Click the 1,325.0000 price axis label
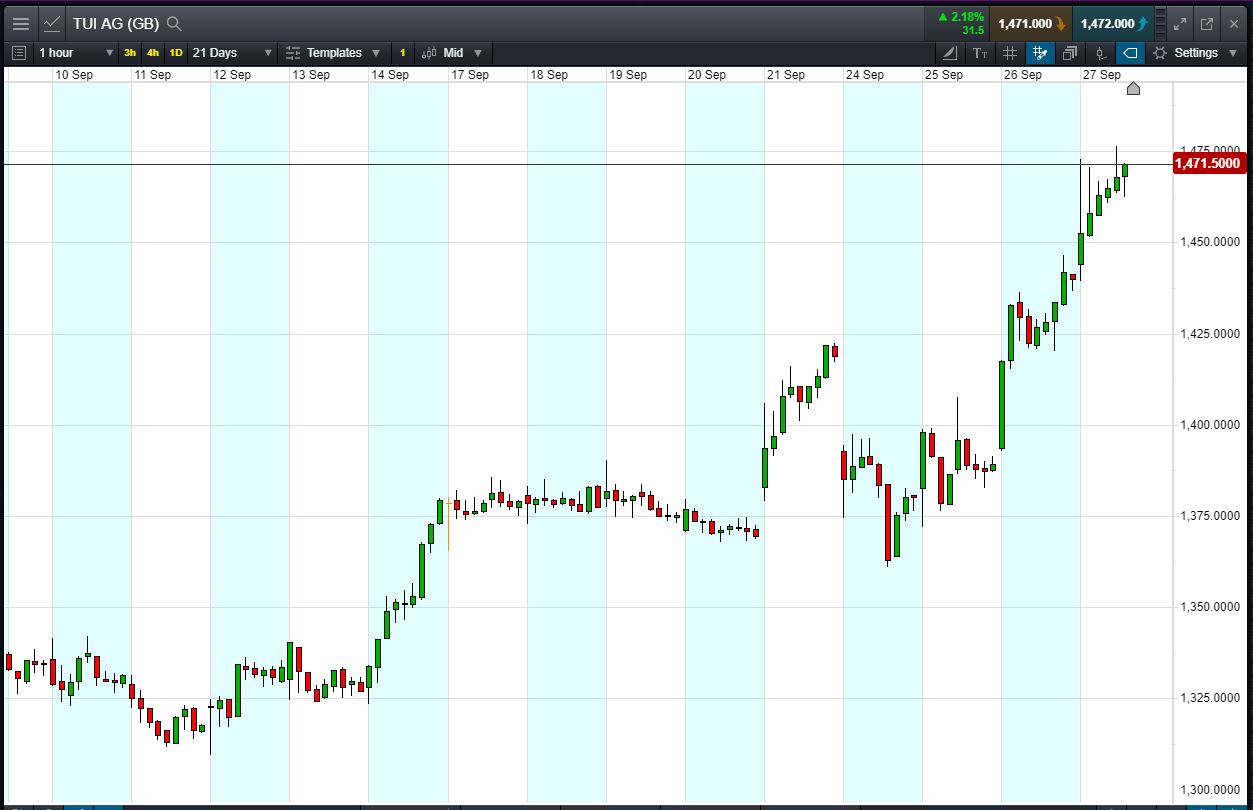 (x=1210, y=698)
